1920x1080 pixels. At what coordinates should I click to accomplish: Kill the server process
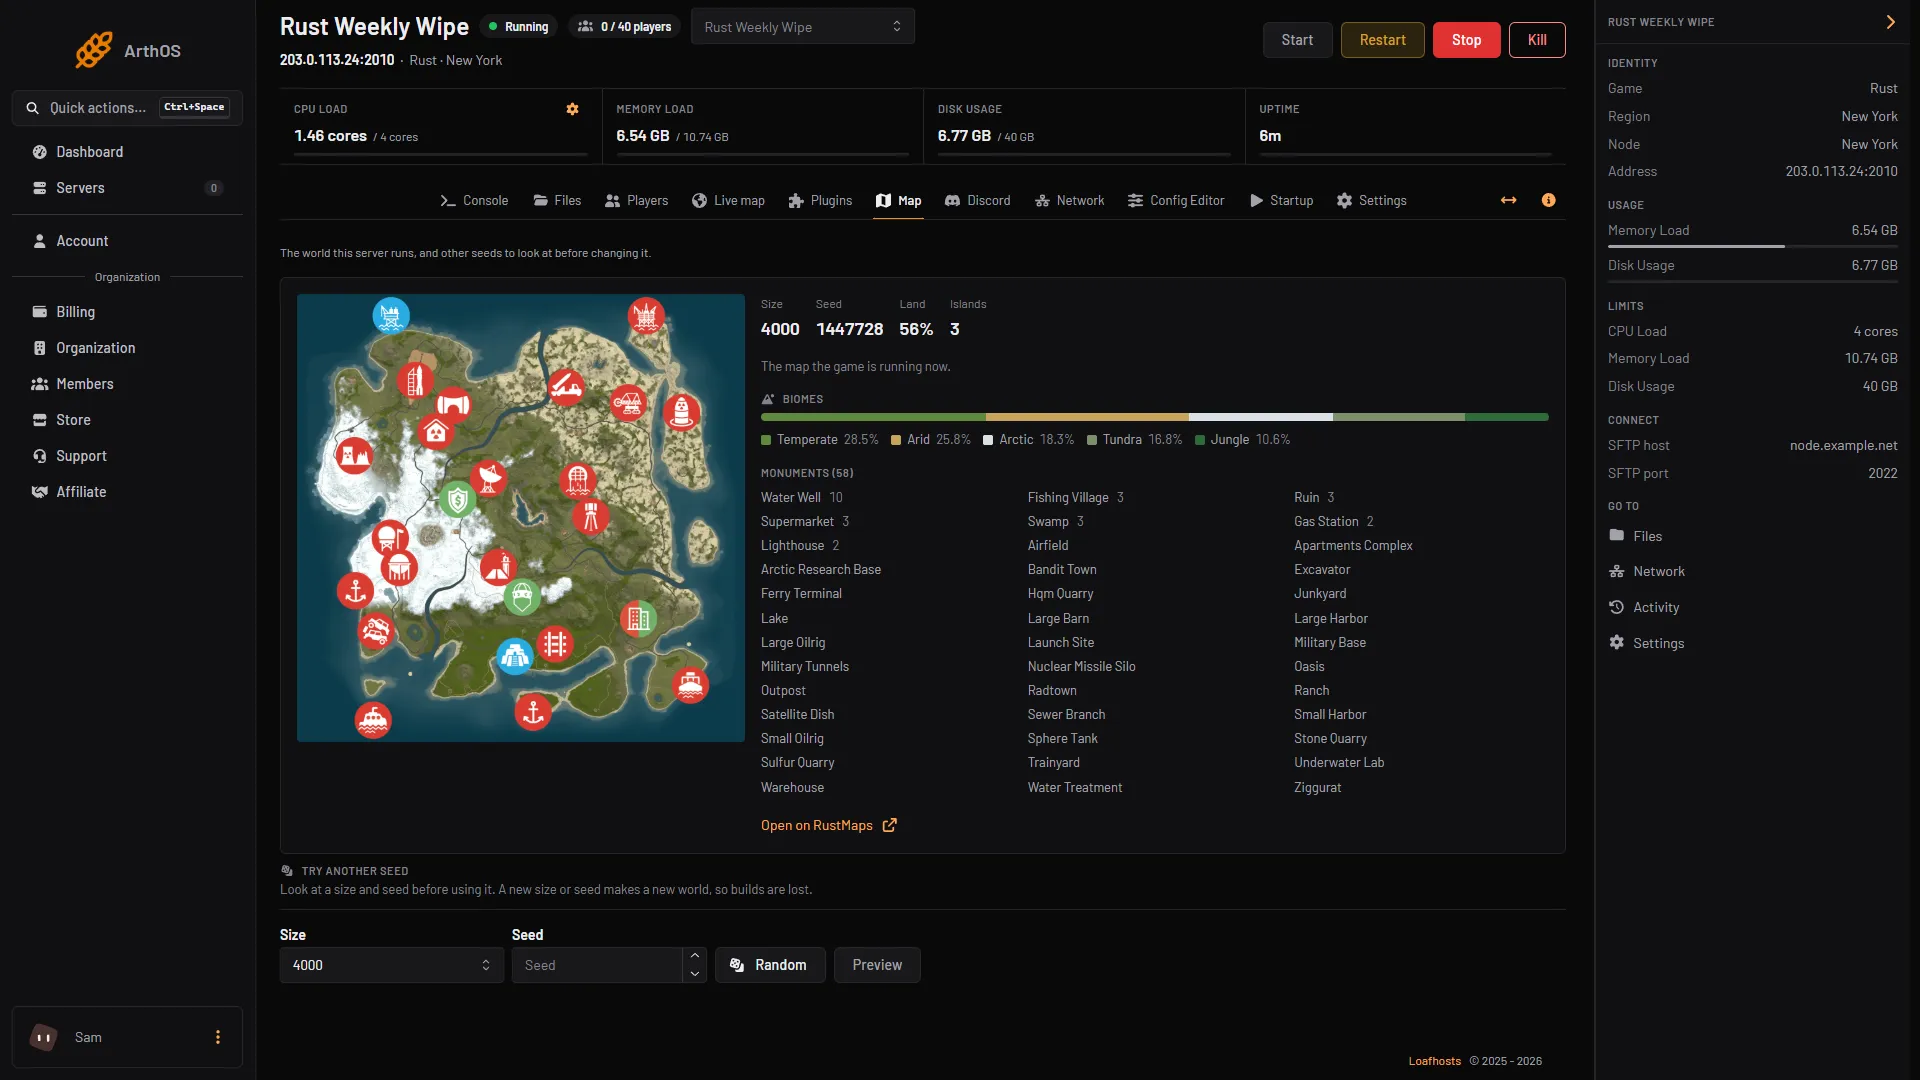point(1537,40)
